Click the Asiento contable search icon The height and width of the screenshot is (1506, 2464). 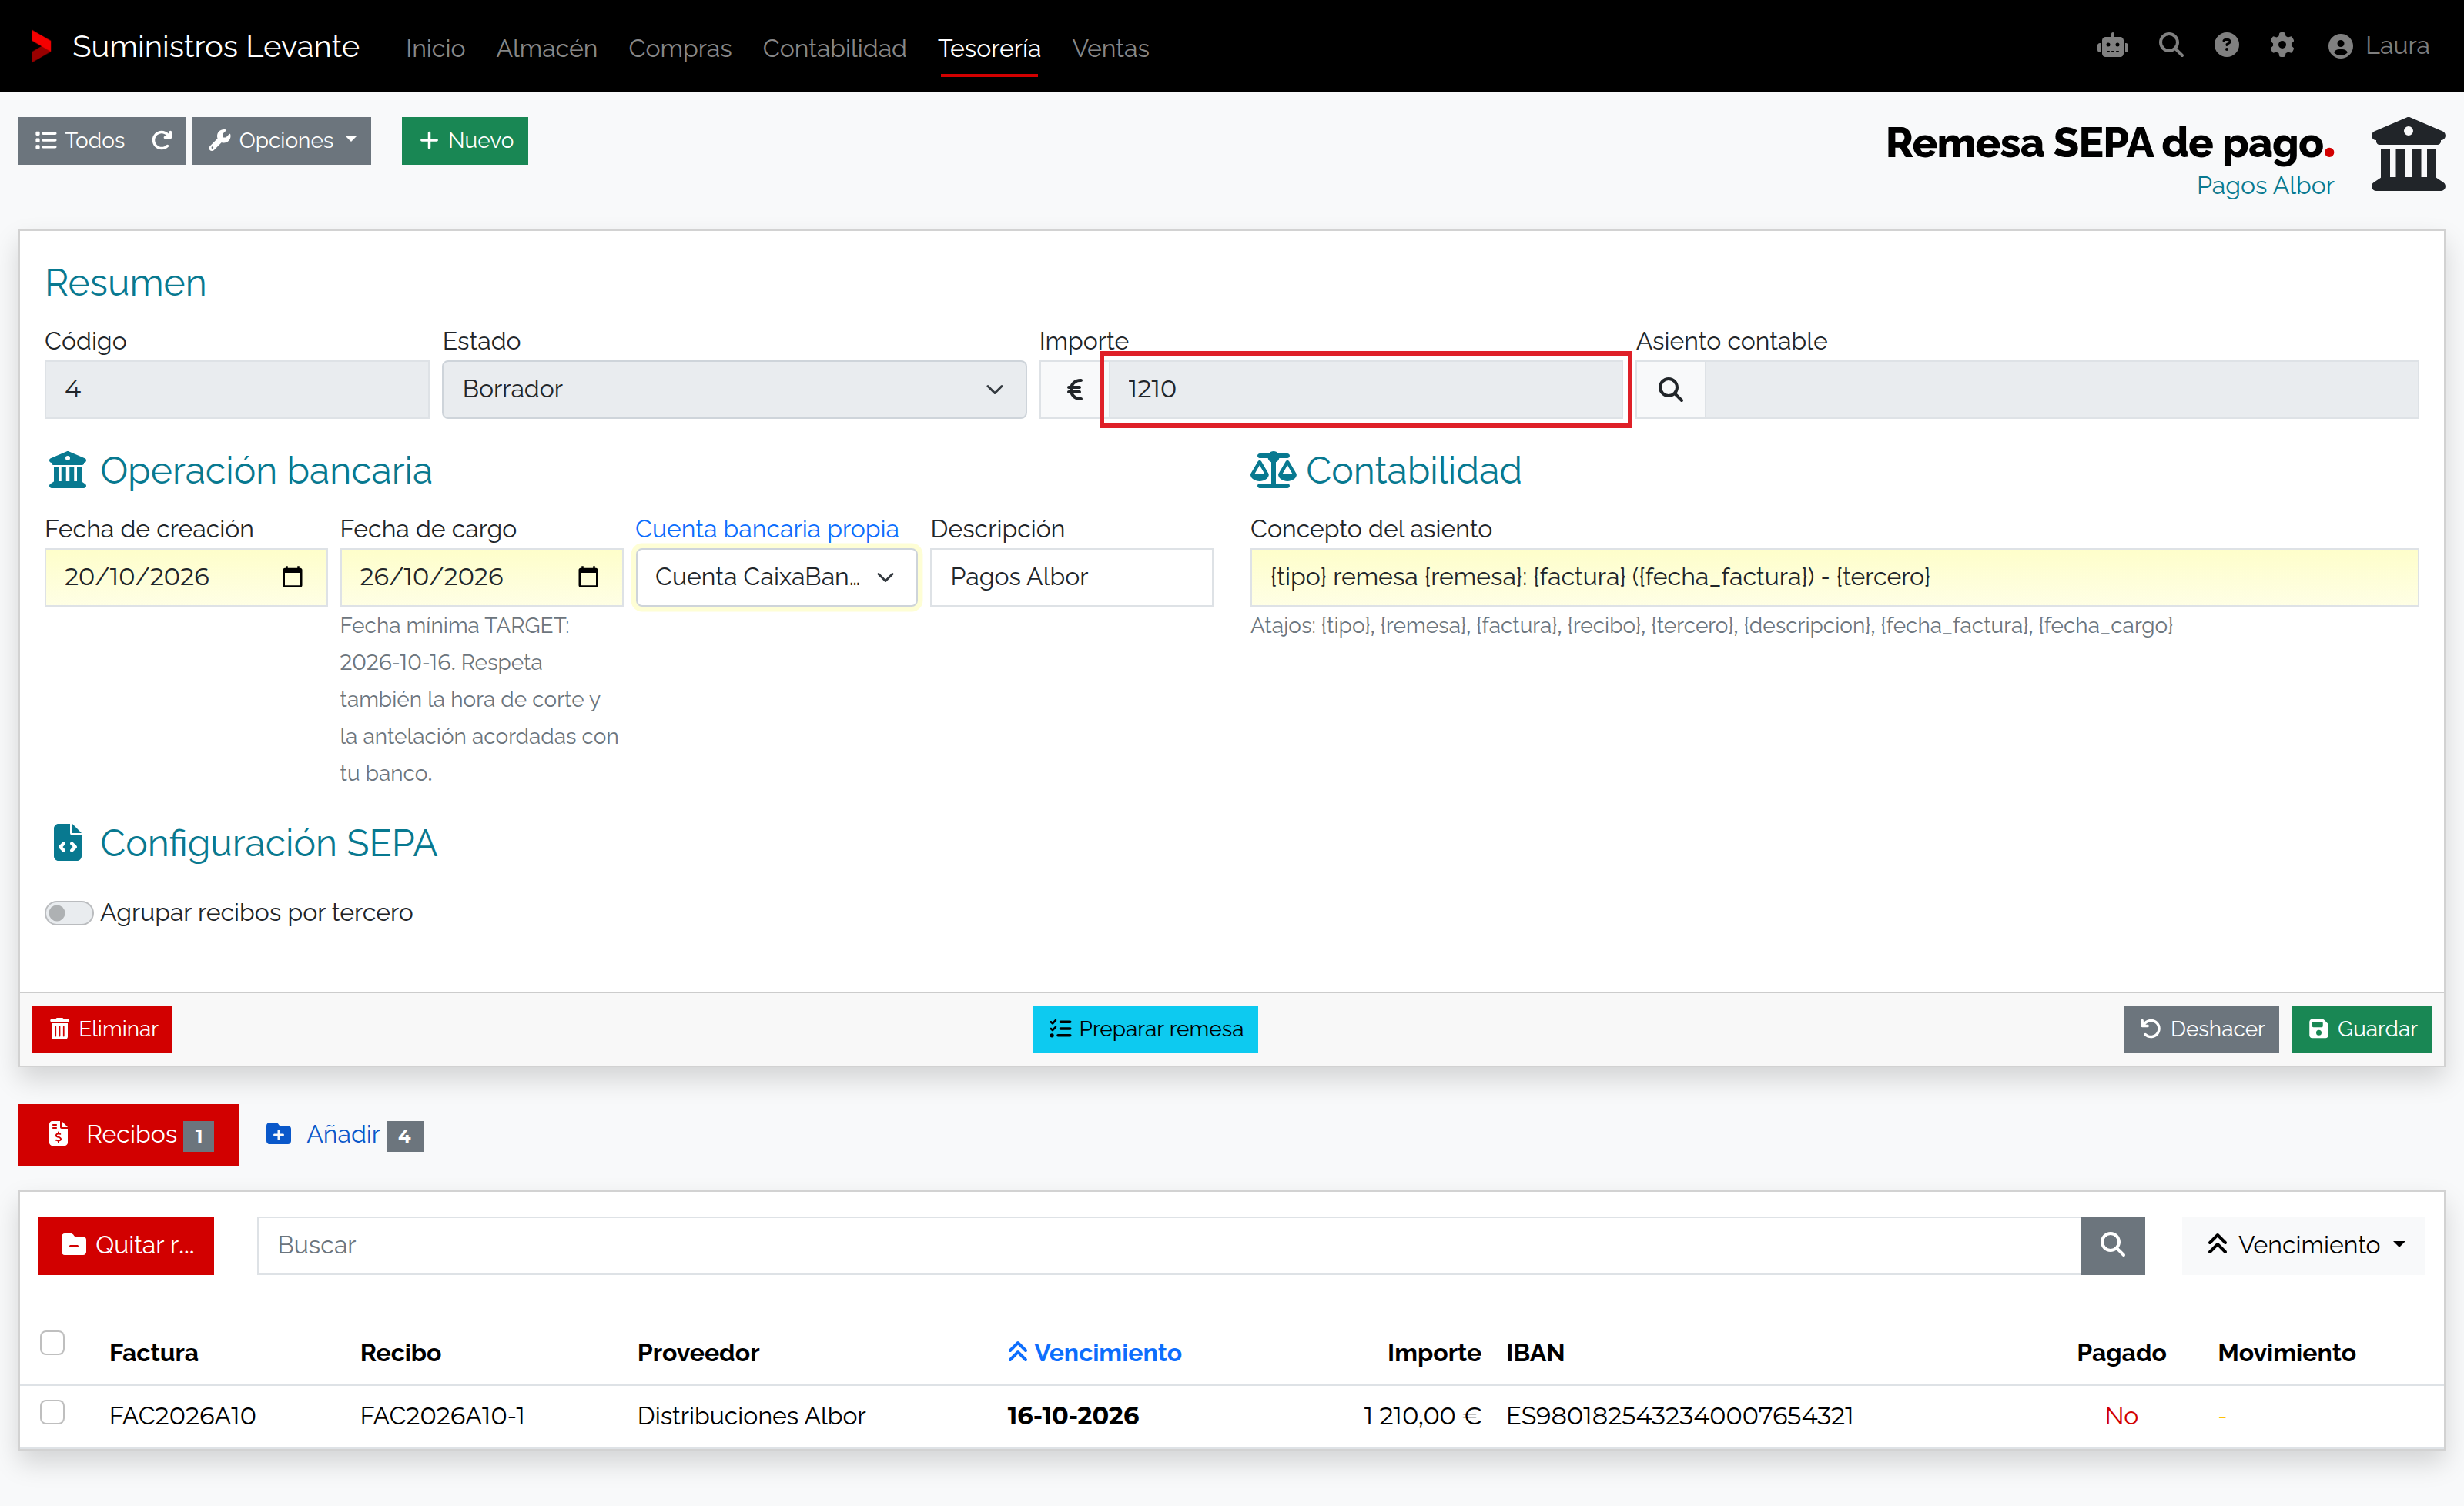1670,389
